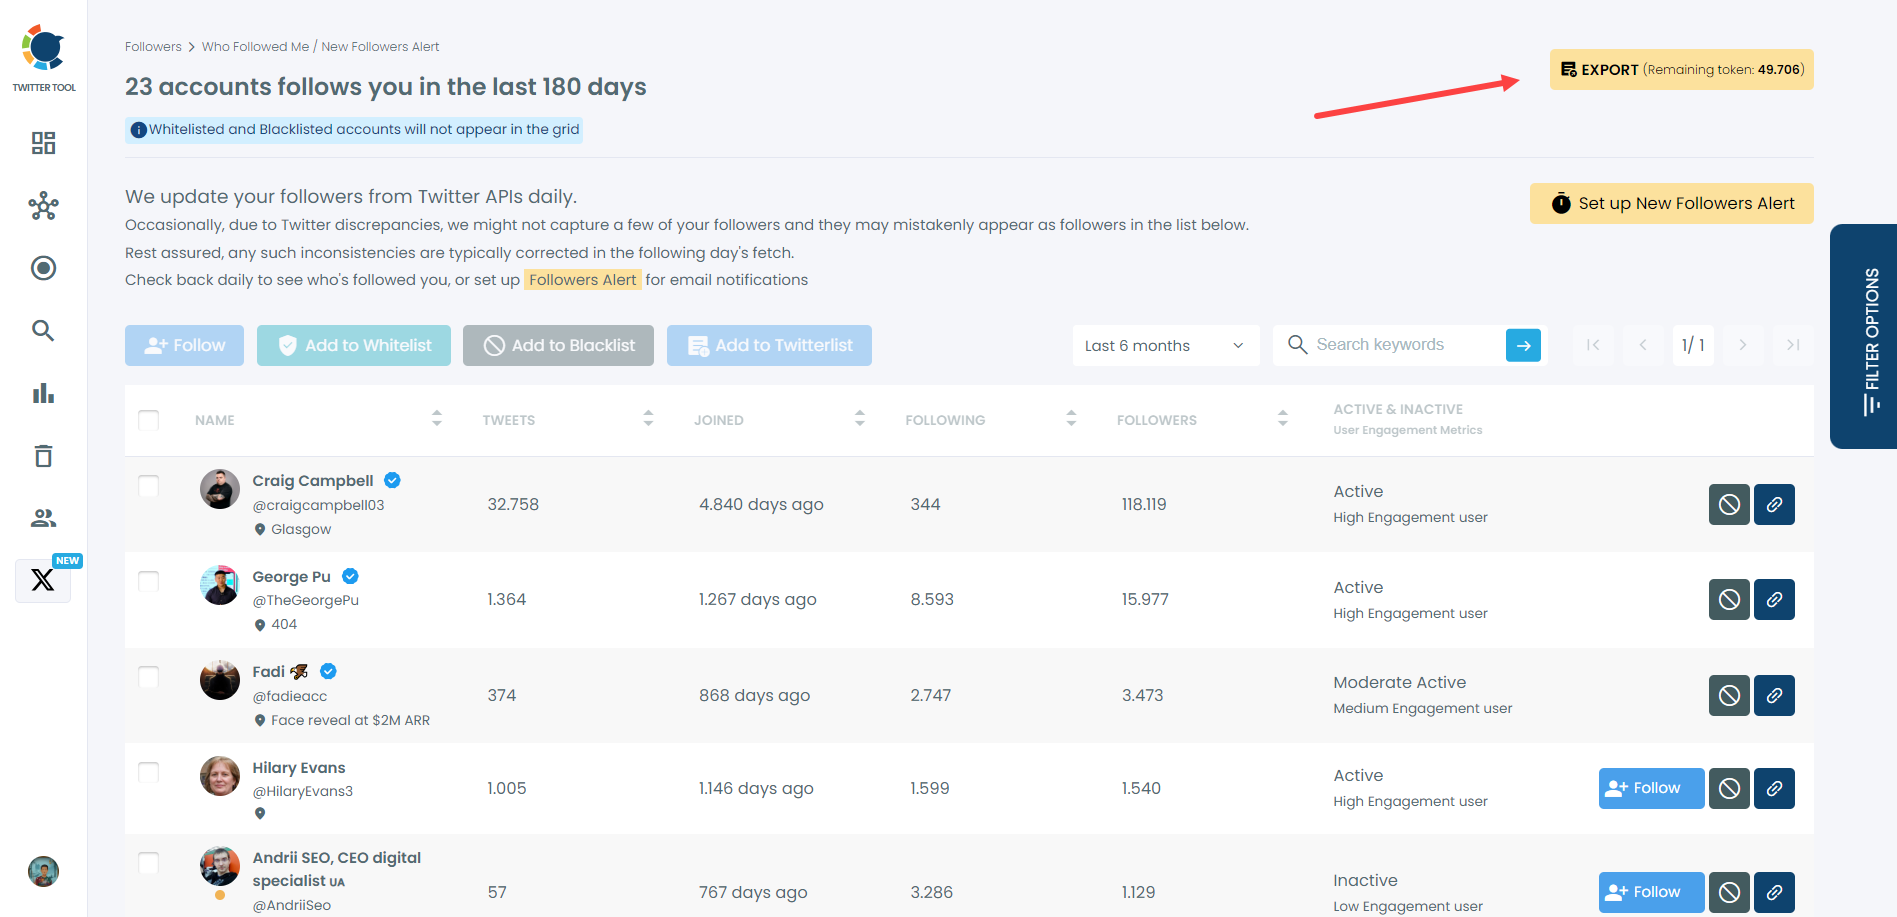View analytics via the bar chart sidebar icon
Screen dimensions: 1897x917
point(43,393)
